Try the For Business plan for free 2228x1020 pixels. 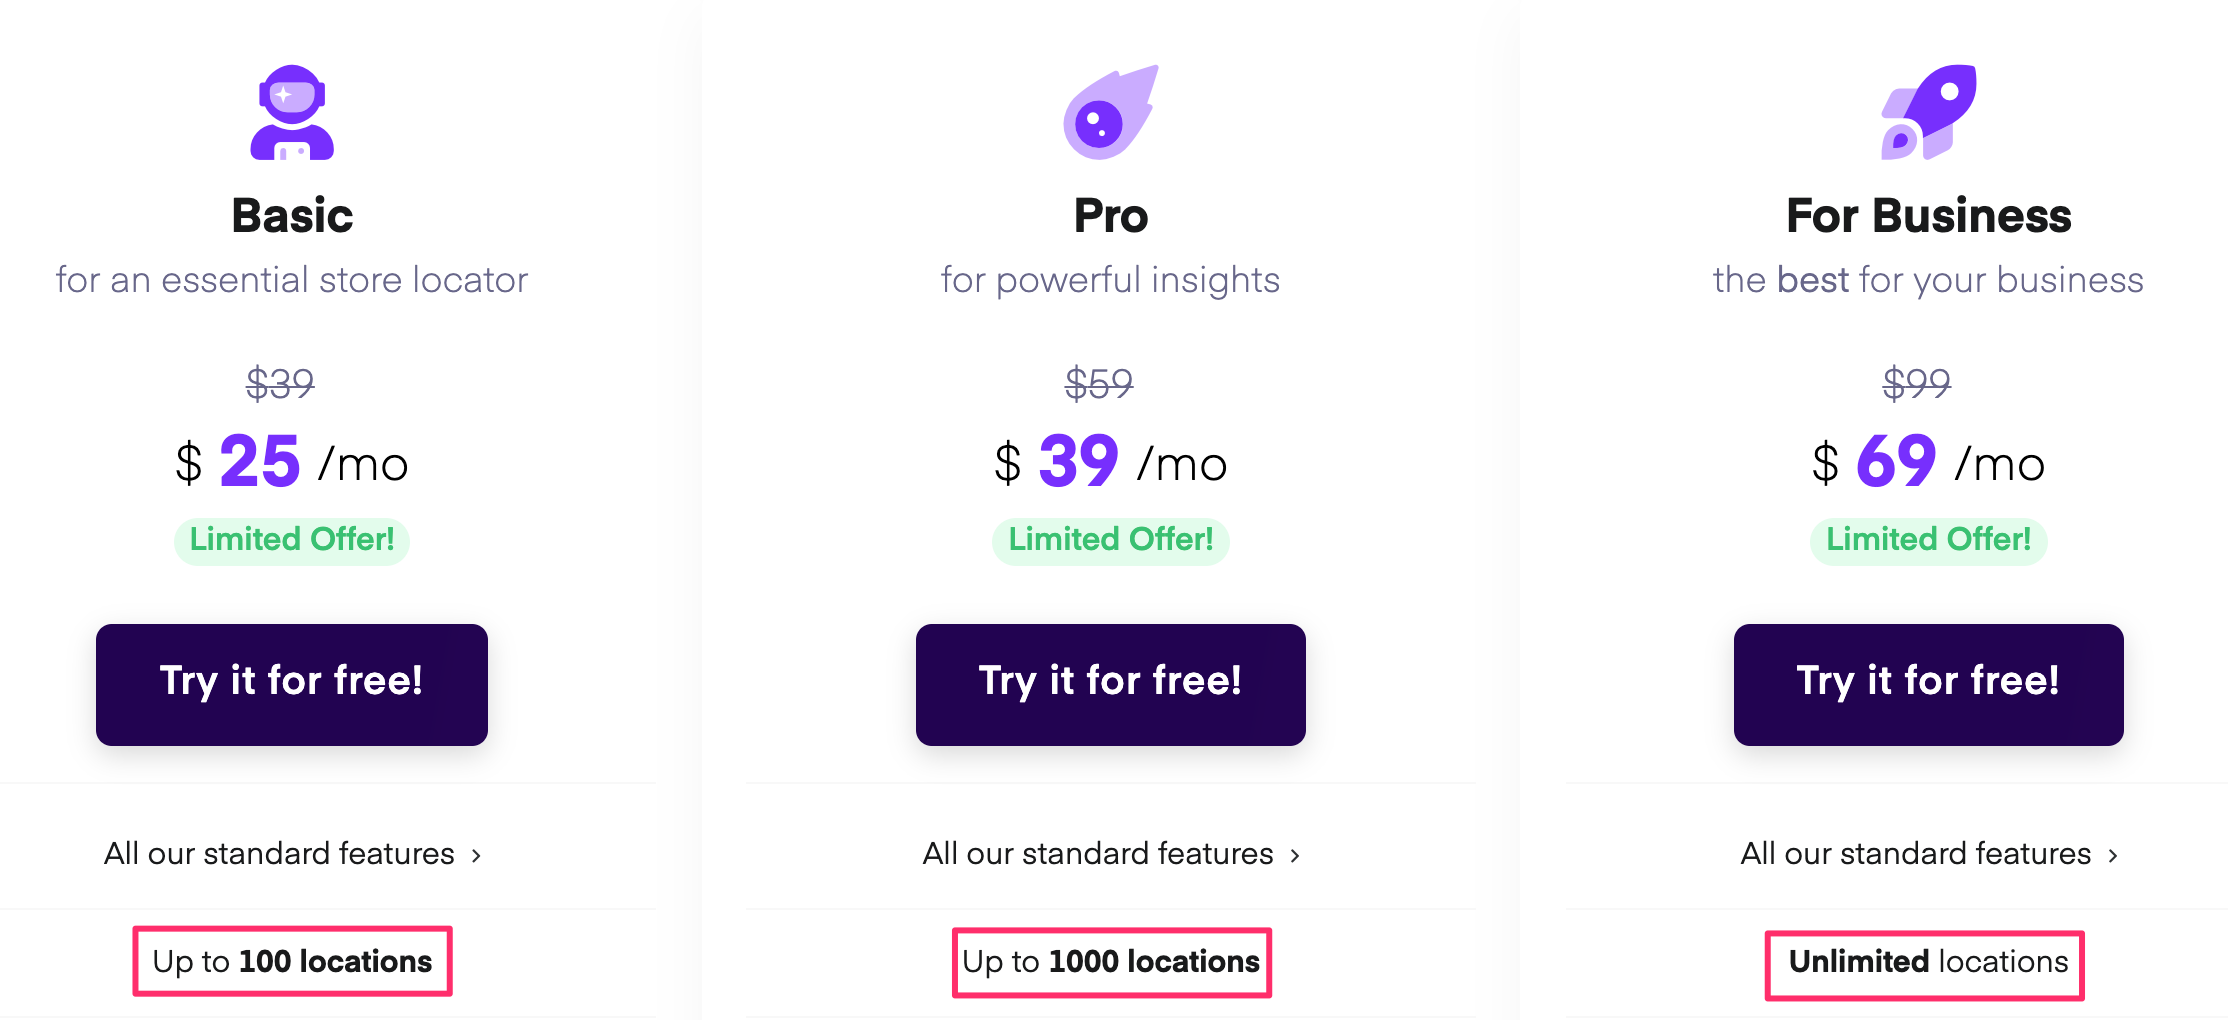pos(1928,684)
